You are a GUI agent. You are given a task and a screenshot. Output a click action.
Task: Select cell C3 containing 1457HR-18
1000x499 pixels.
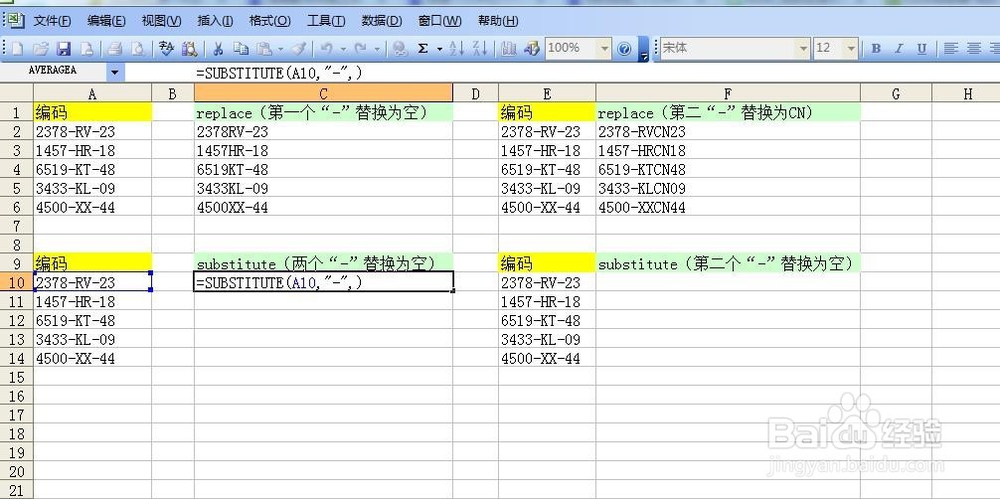[x=323, y=151]
